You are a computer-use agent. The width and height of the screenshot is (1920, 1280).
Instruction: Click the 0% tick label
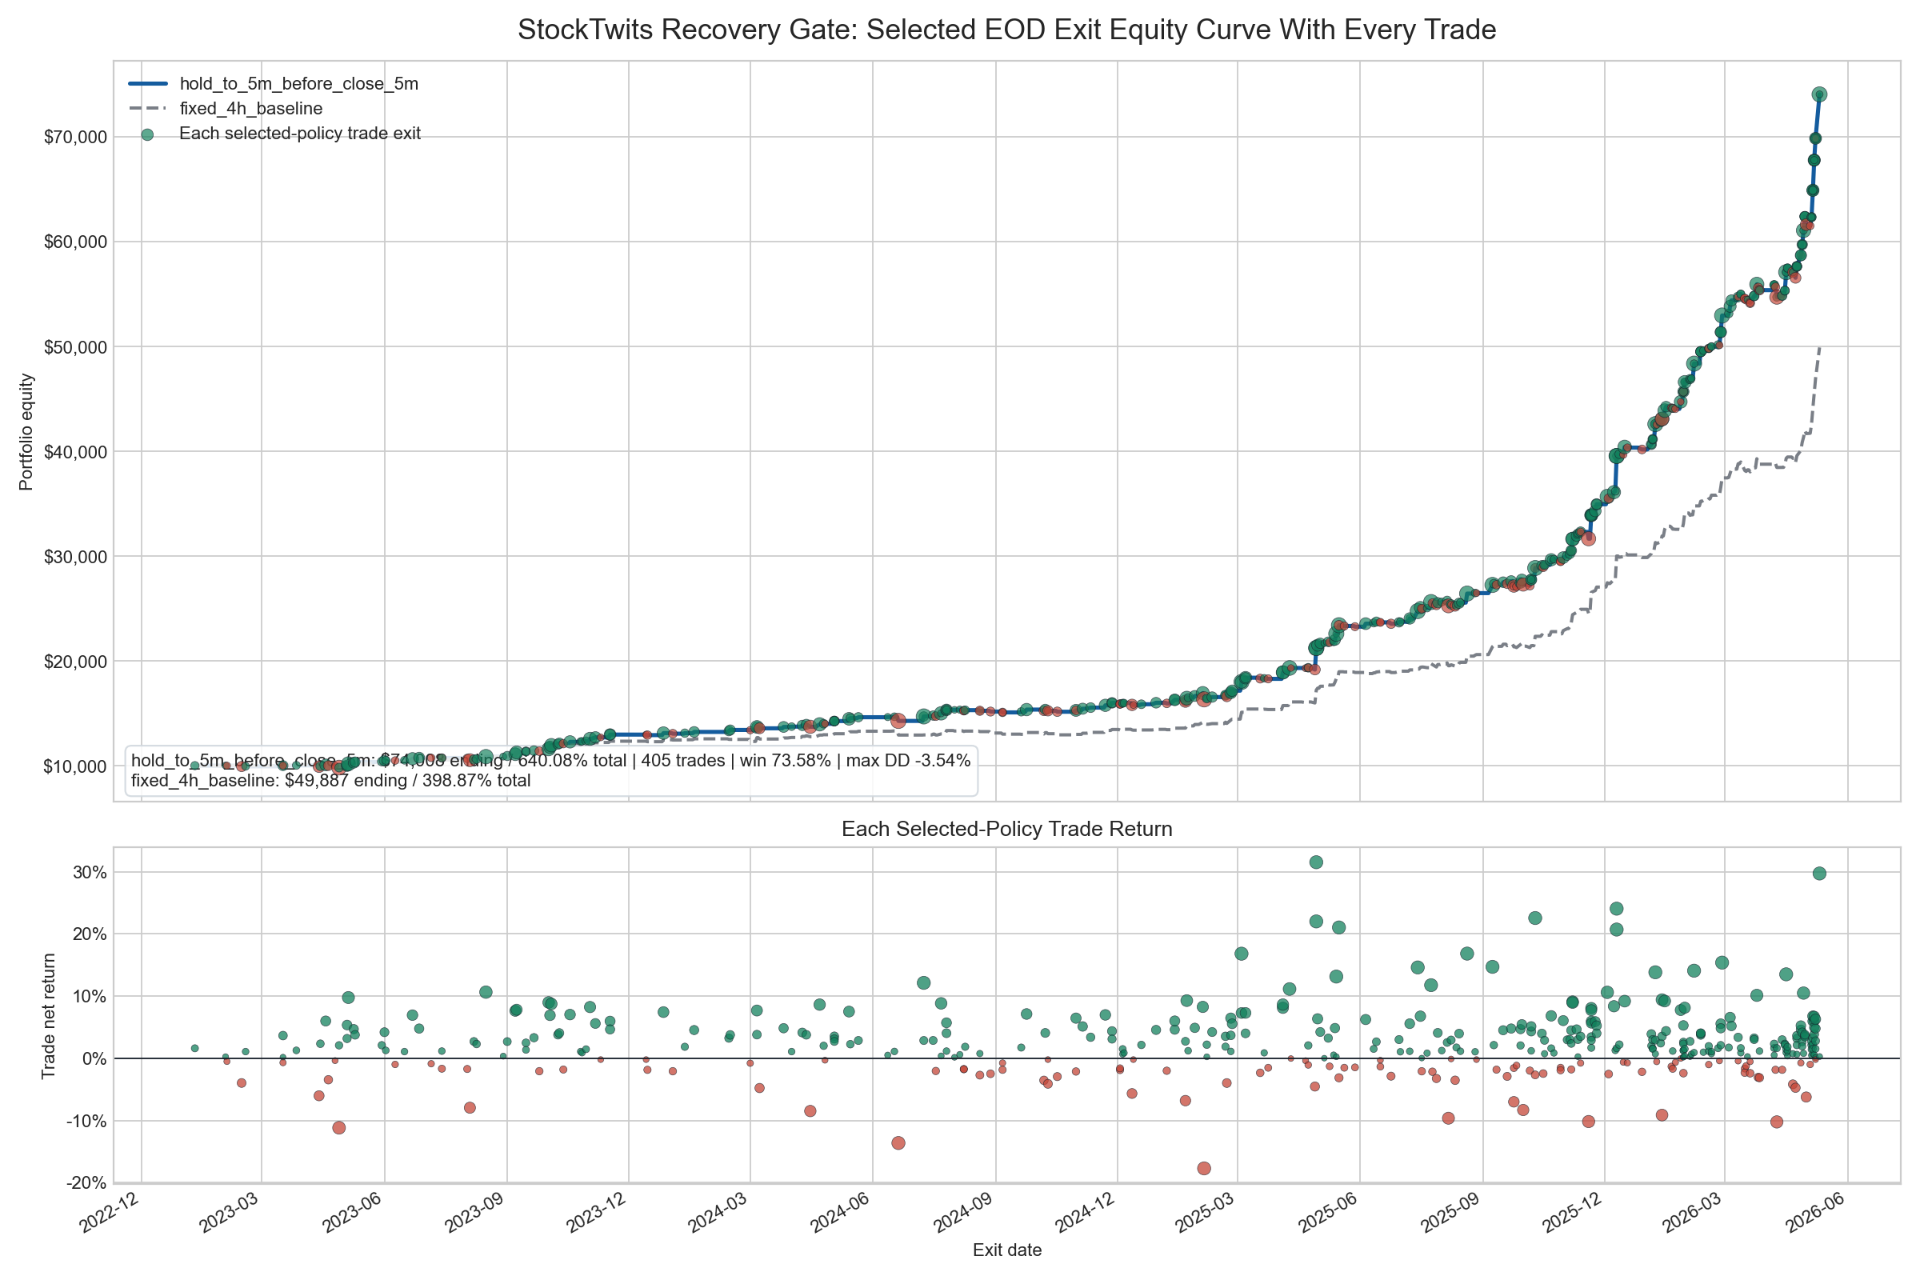pyautogui.click(x=95, y=1058)
